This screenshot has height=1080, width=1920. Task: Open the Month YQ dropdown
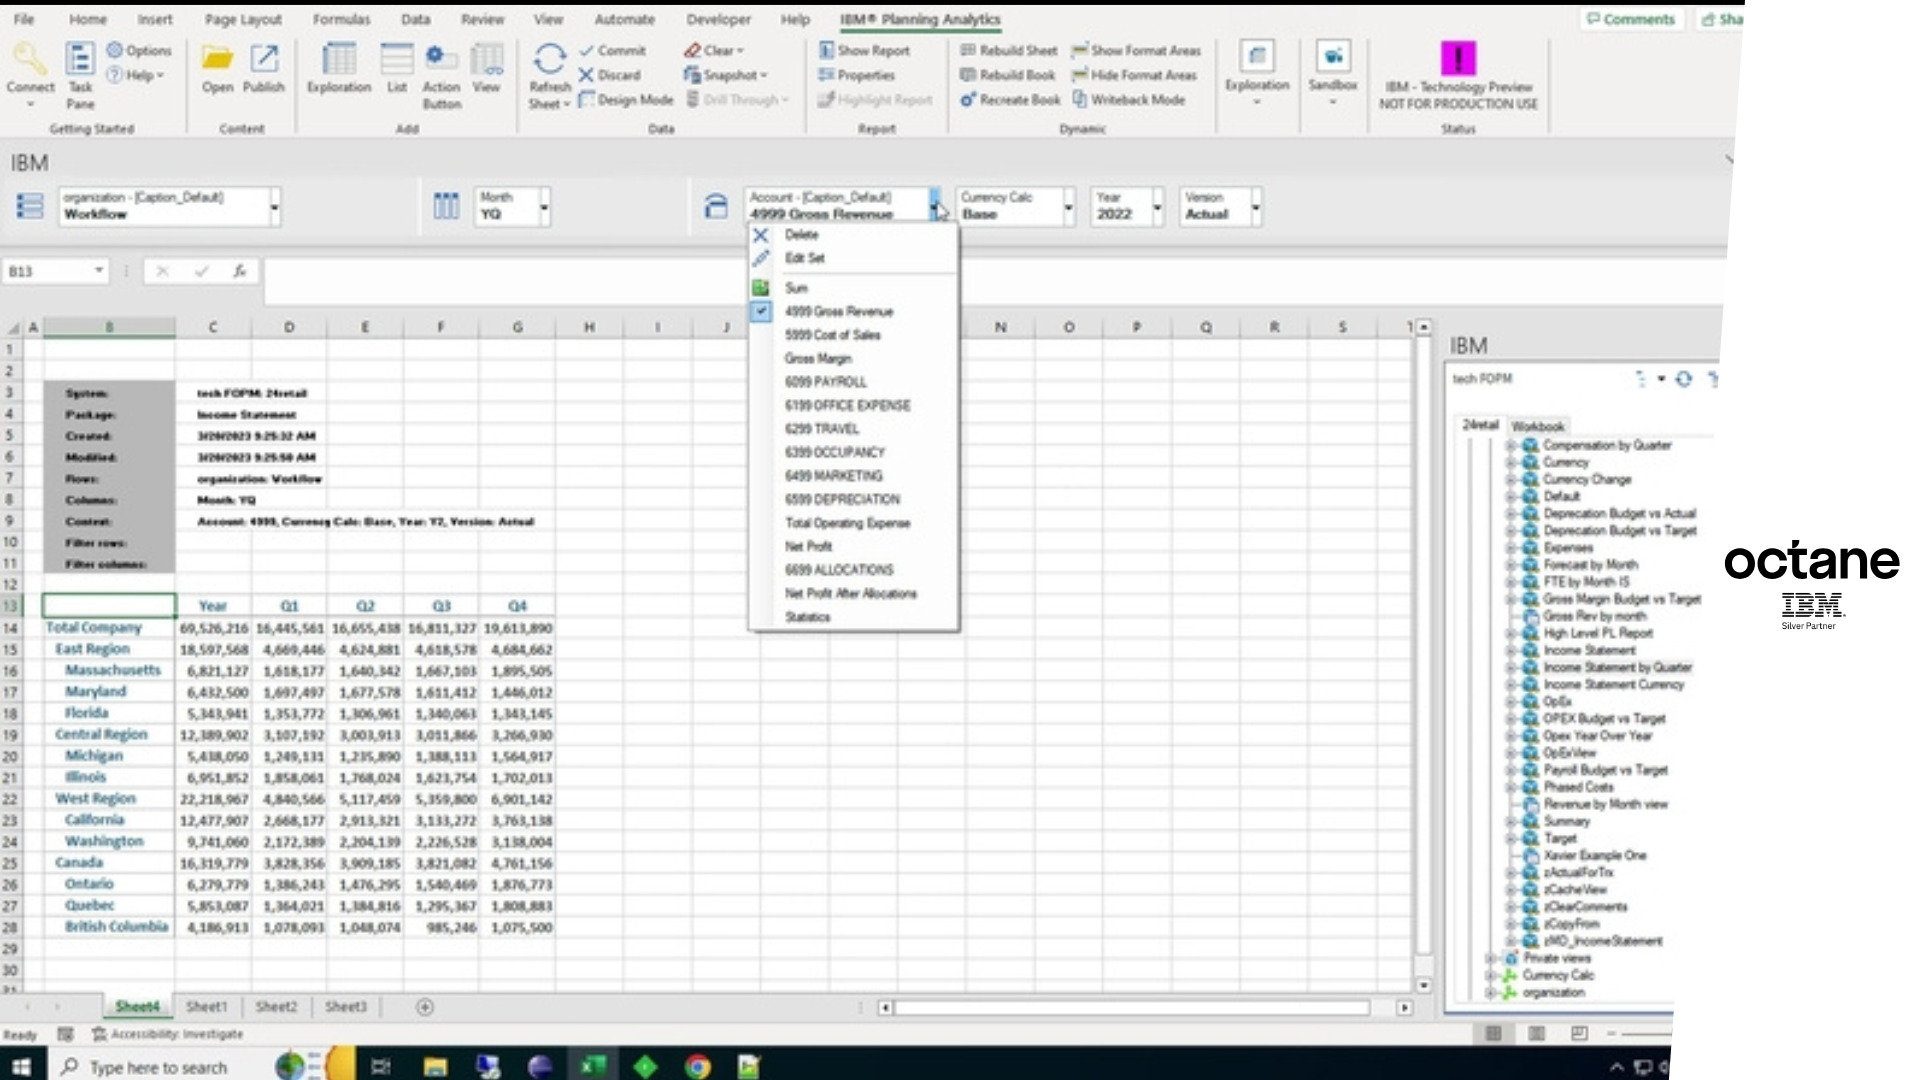542,207
